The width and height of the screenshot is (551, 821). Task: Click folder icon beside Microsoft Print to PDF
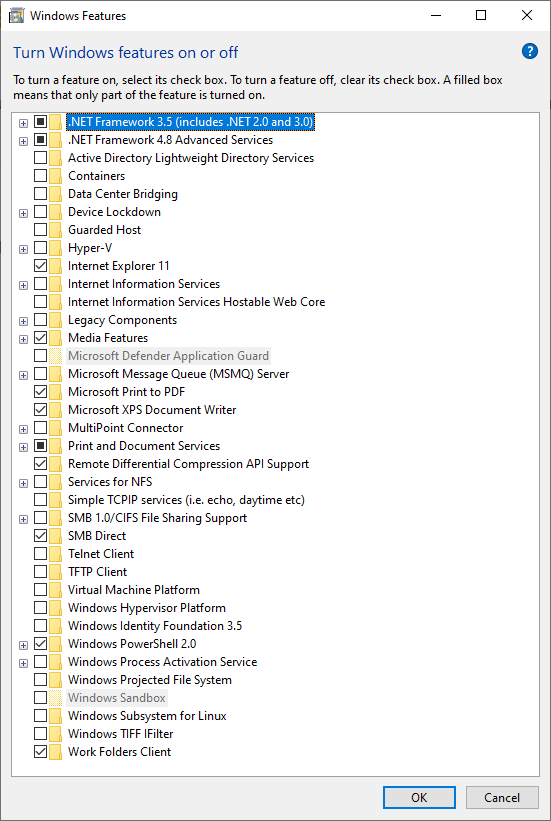click(56, 392)
